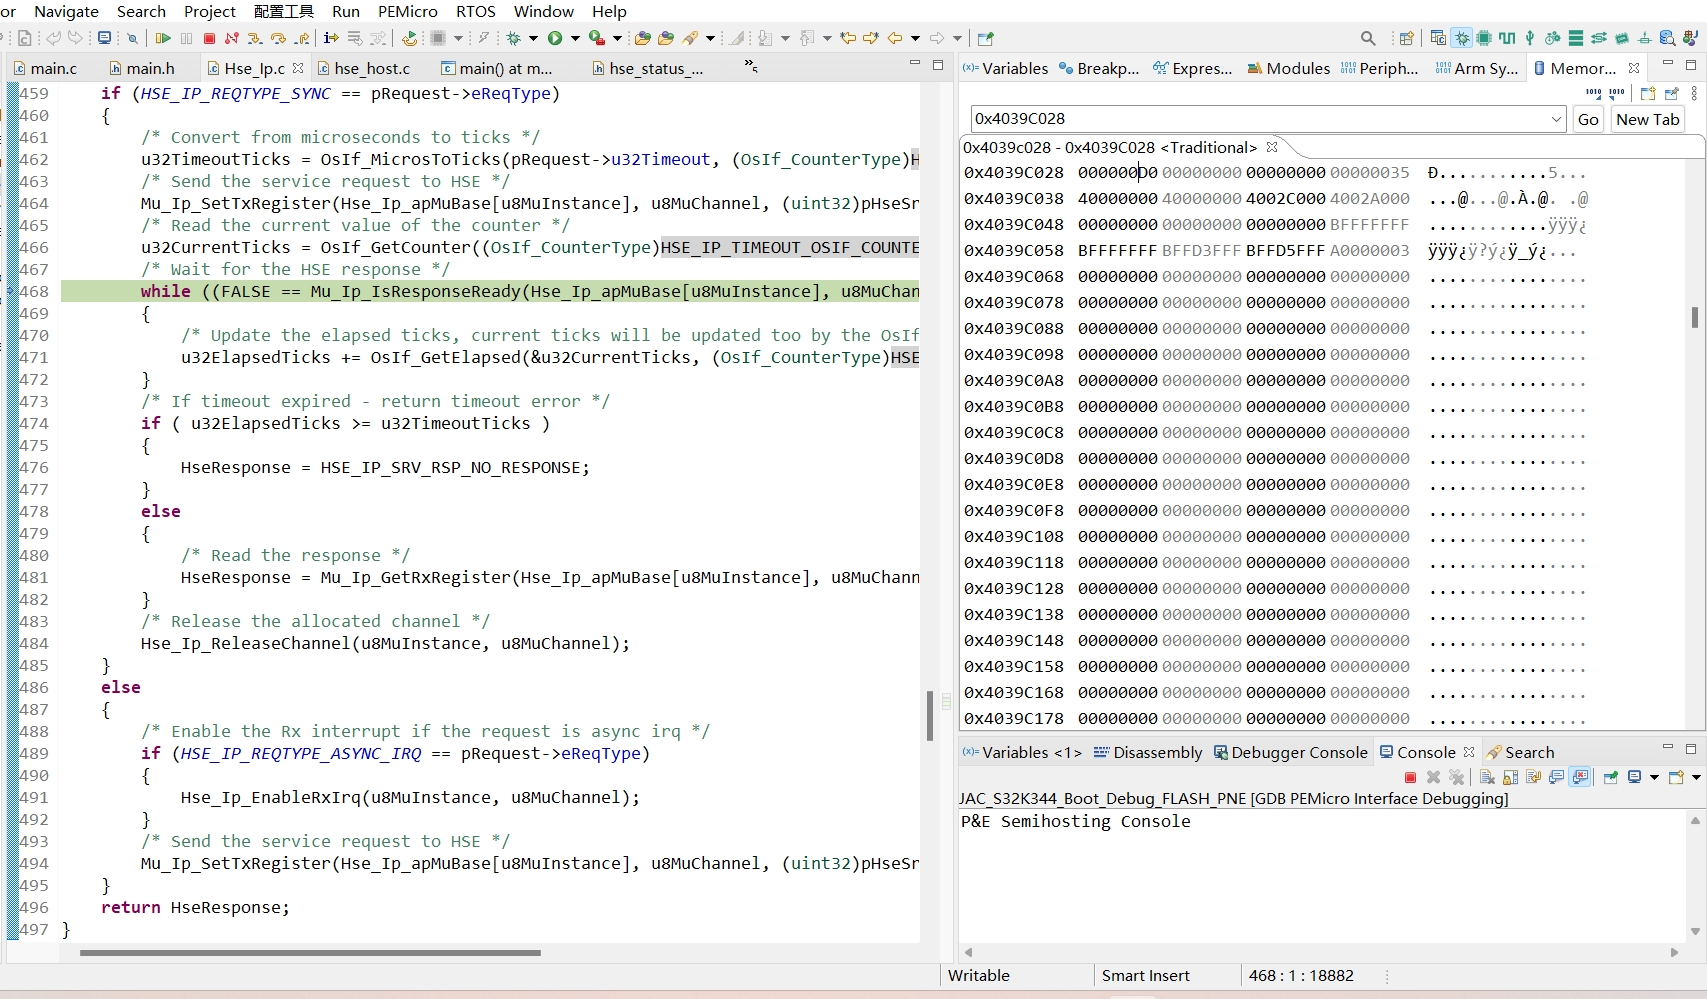Click the Import memory icon in Memory view
Viewport: 1707px width, 999px height.
(1593, 93)
